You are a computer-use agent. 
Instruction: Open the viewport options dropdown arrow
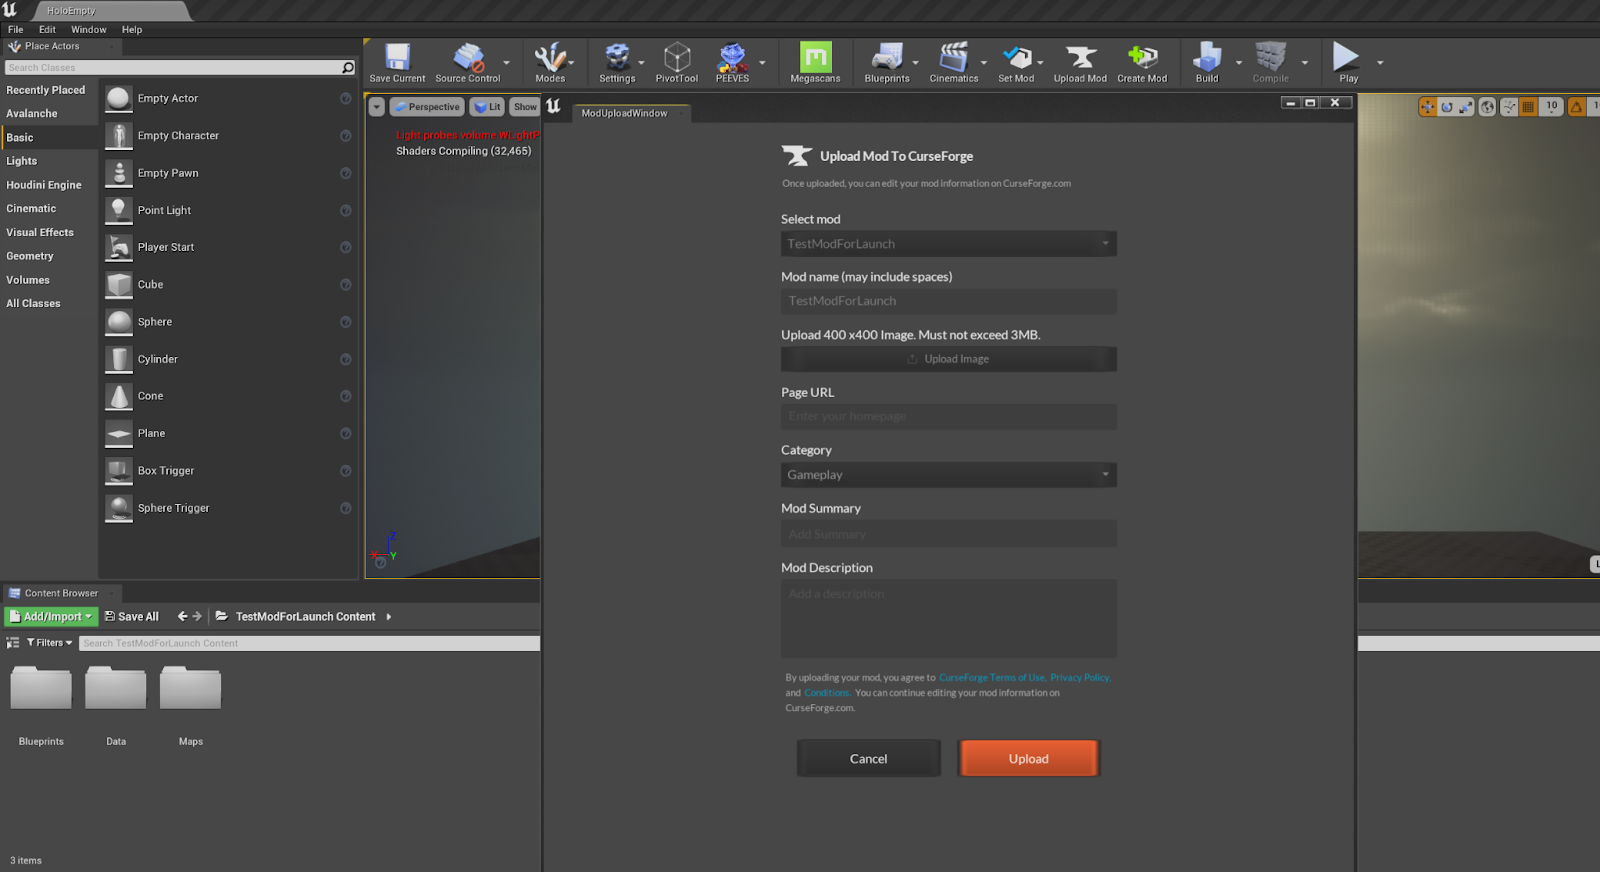tap(377, 107)
